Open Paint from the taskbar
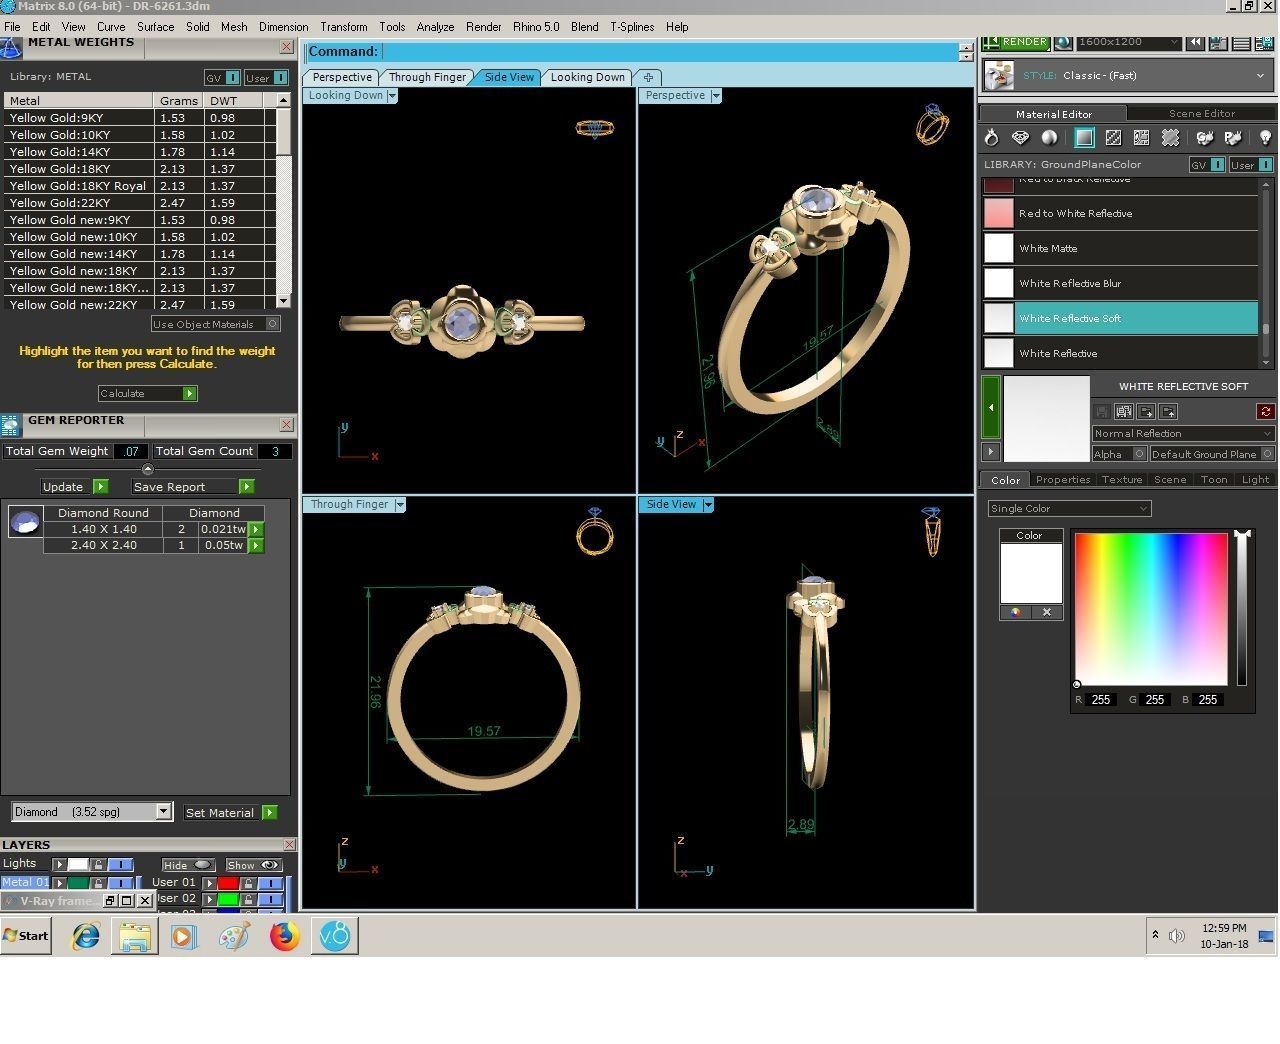Screen dimensions: 1280x1044 point(234,936)
